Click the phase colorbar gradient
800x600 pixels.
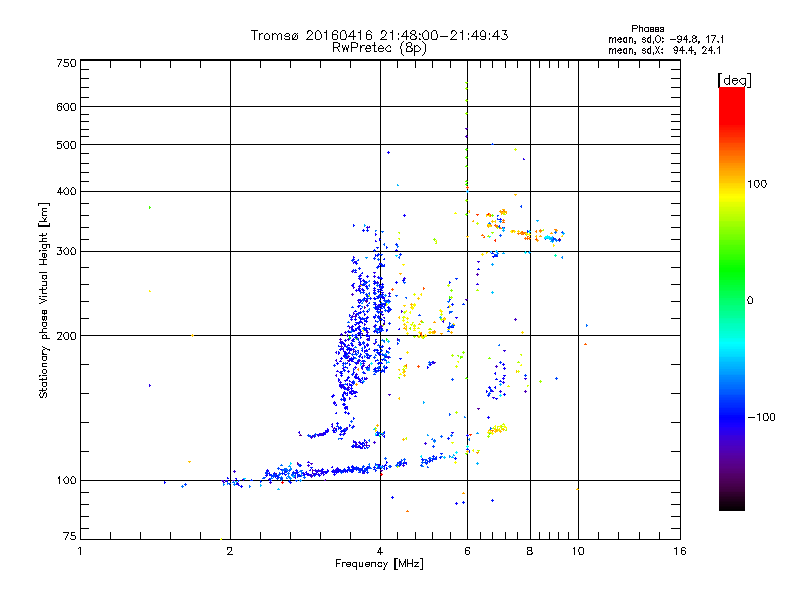732,298
